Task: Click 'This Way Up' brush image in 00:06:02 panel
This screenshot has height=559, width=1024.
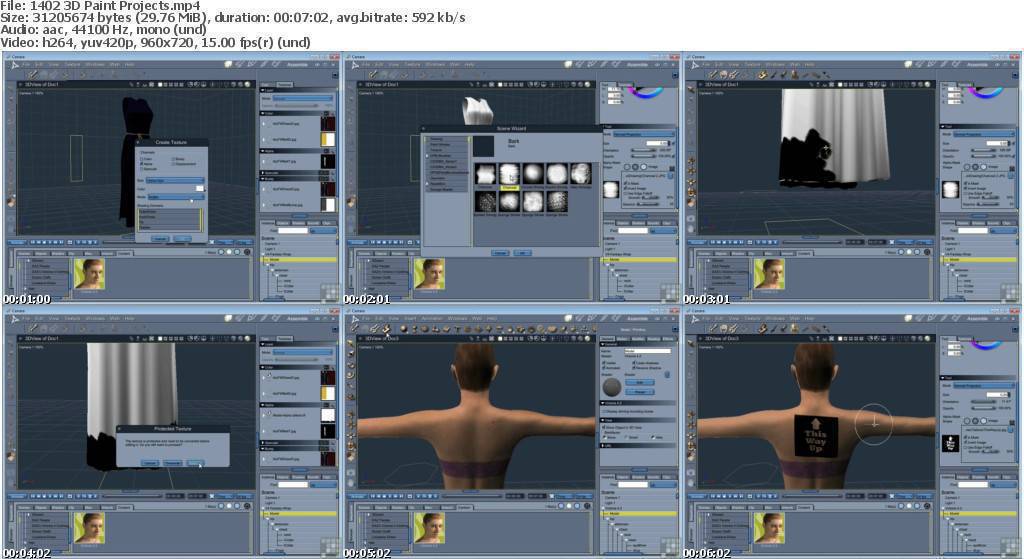Action: click(950, 444)
